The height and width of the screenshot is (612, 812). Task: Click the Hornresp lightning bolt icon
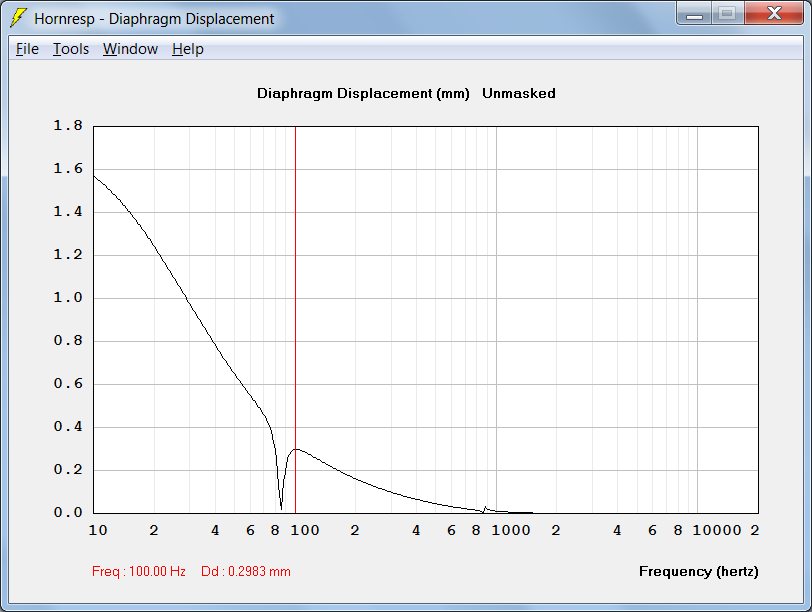tap(18, 18)
